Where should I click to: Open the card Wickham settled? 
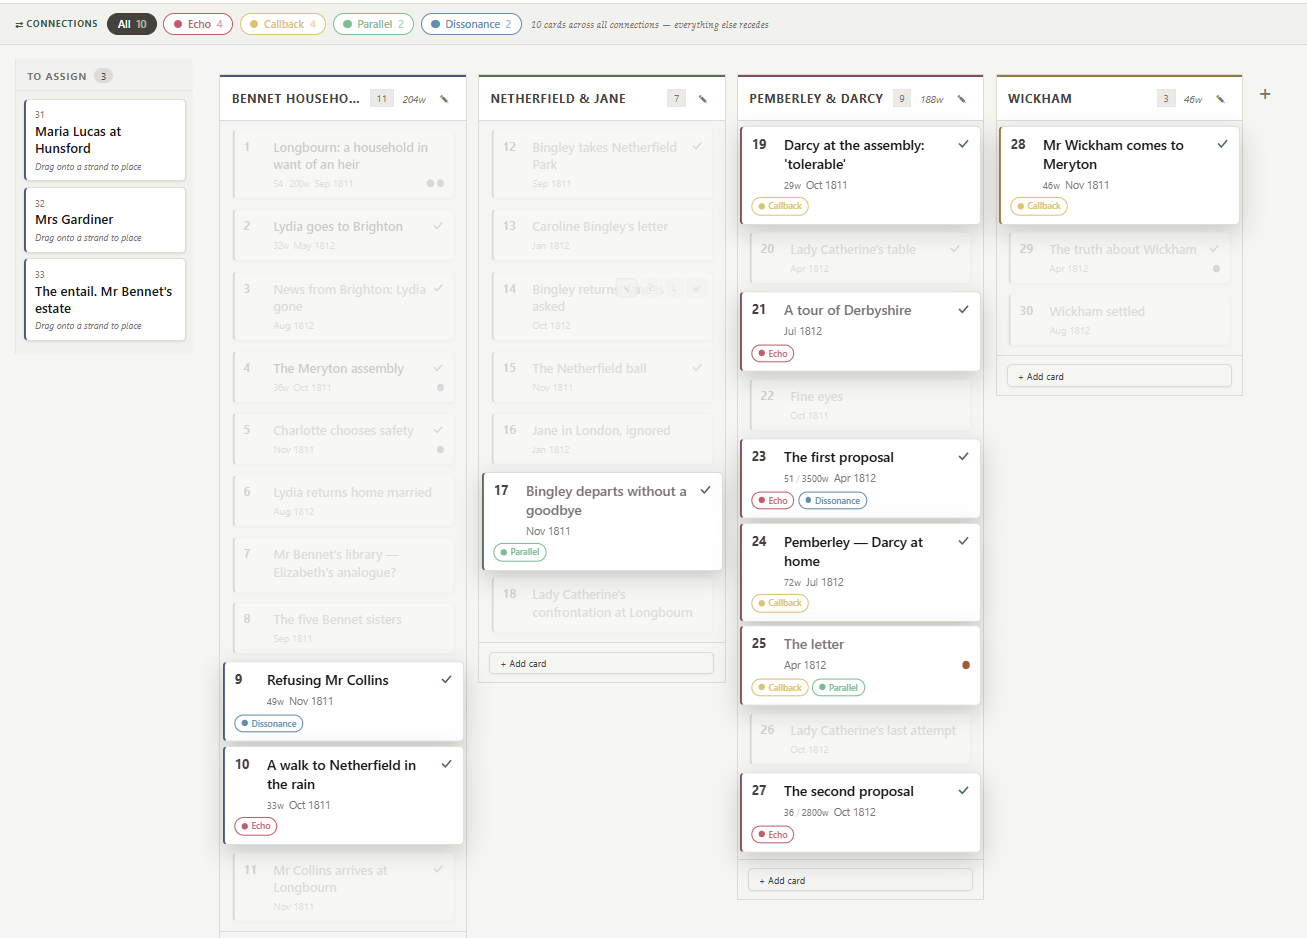(x=1120, y=320)
